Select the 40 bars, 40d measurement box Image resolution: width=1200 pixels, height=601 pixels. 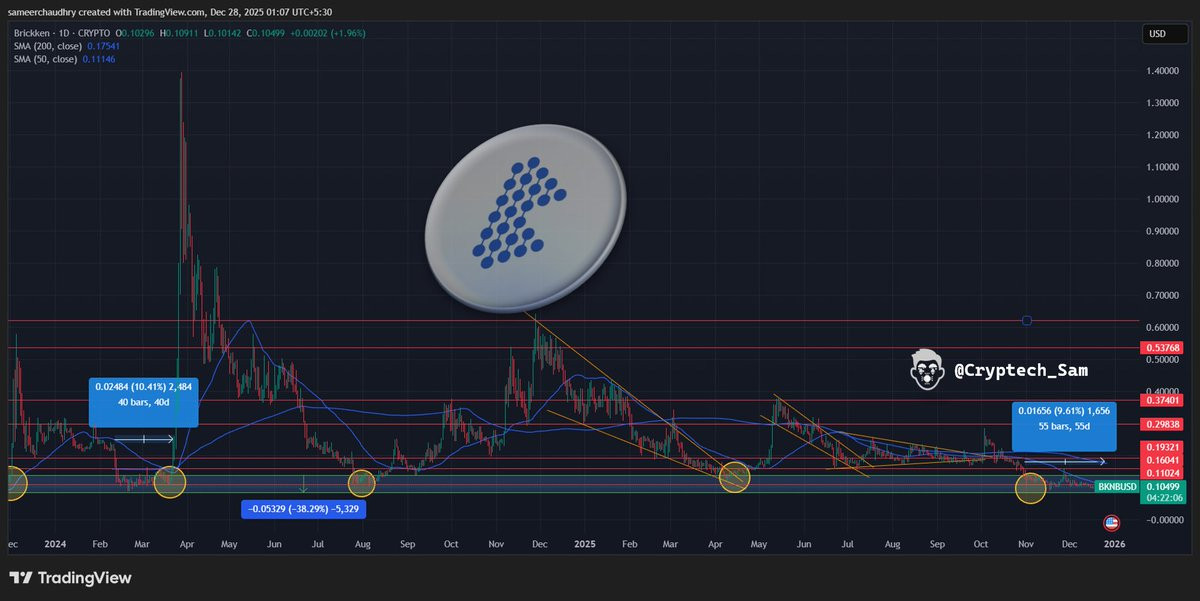point(144,403)
